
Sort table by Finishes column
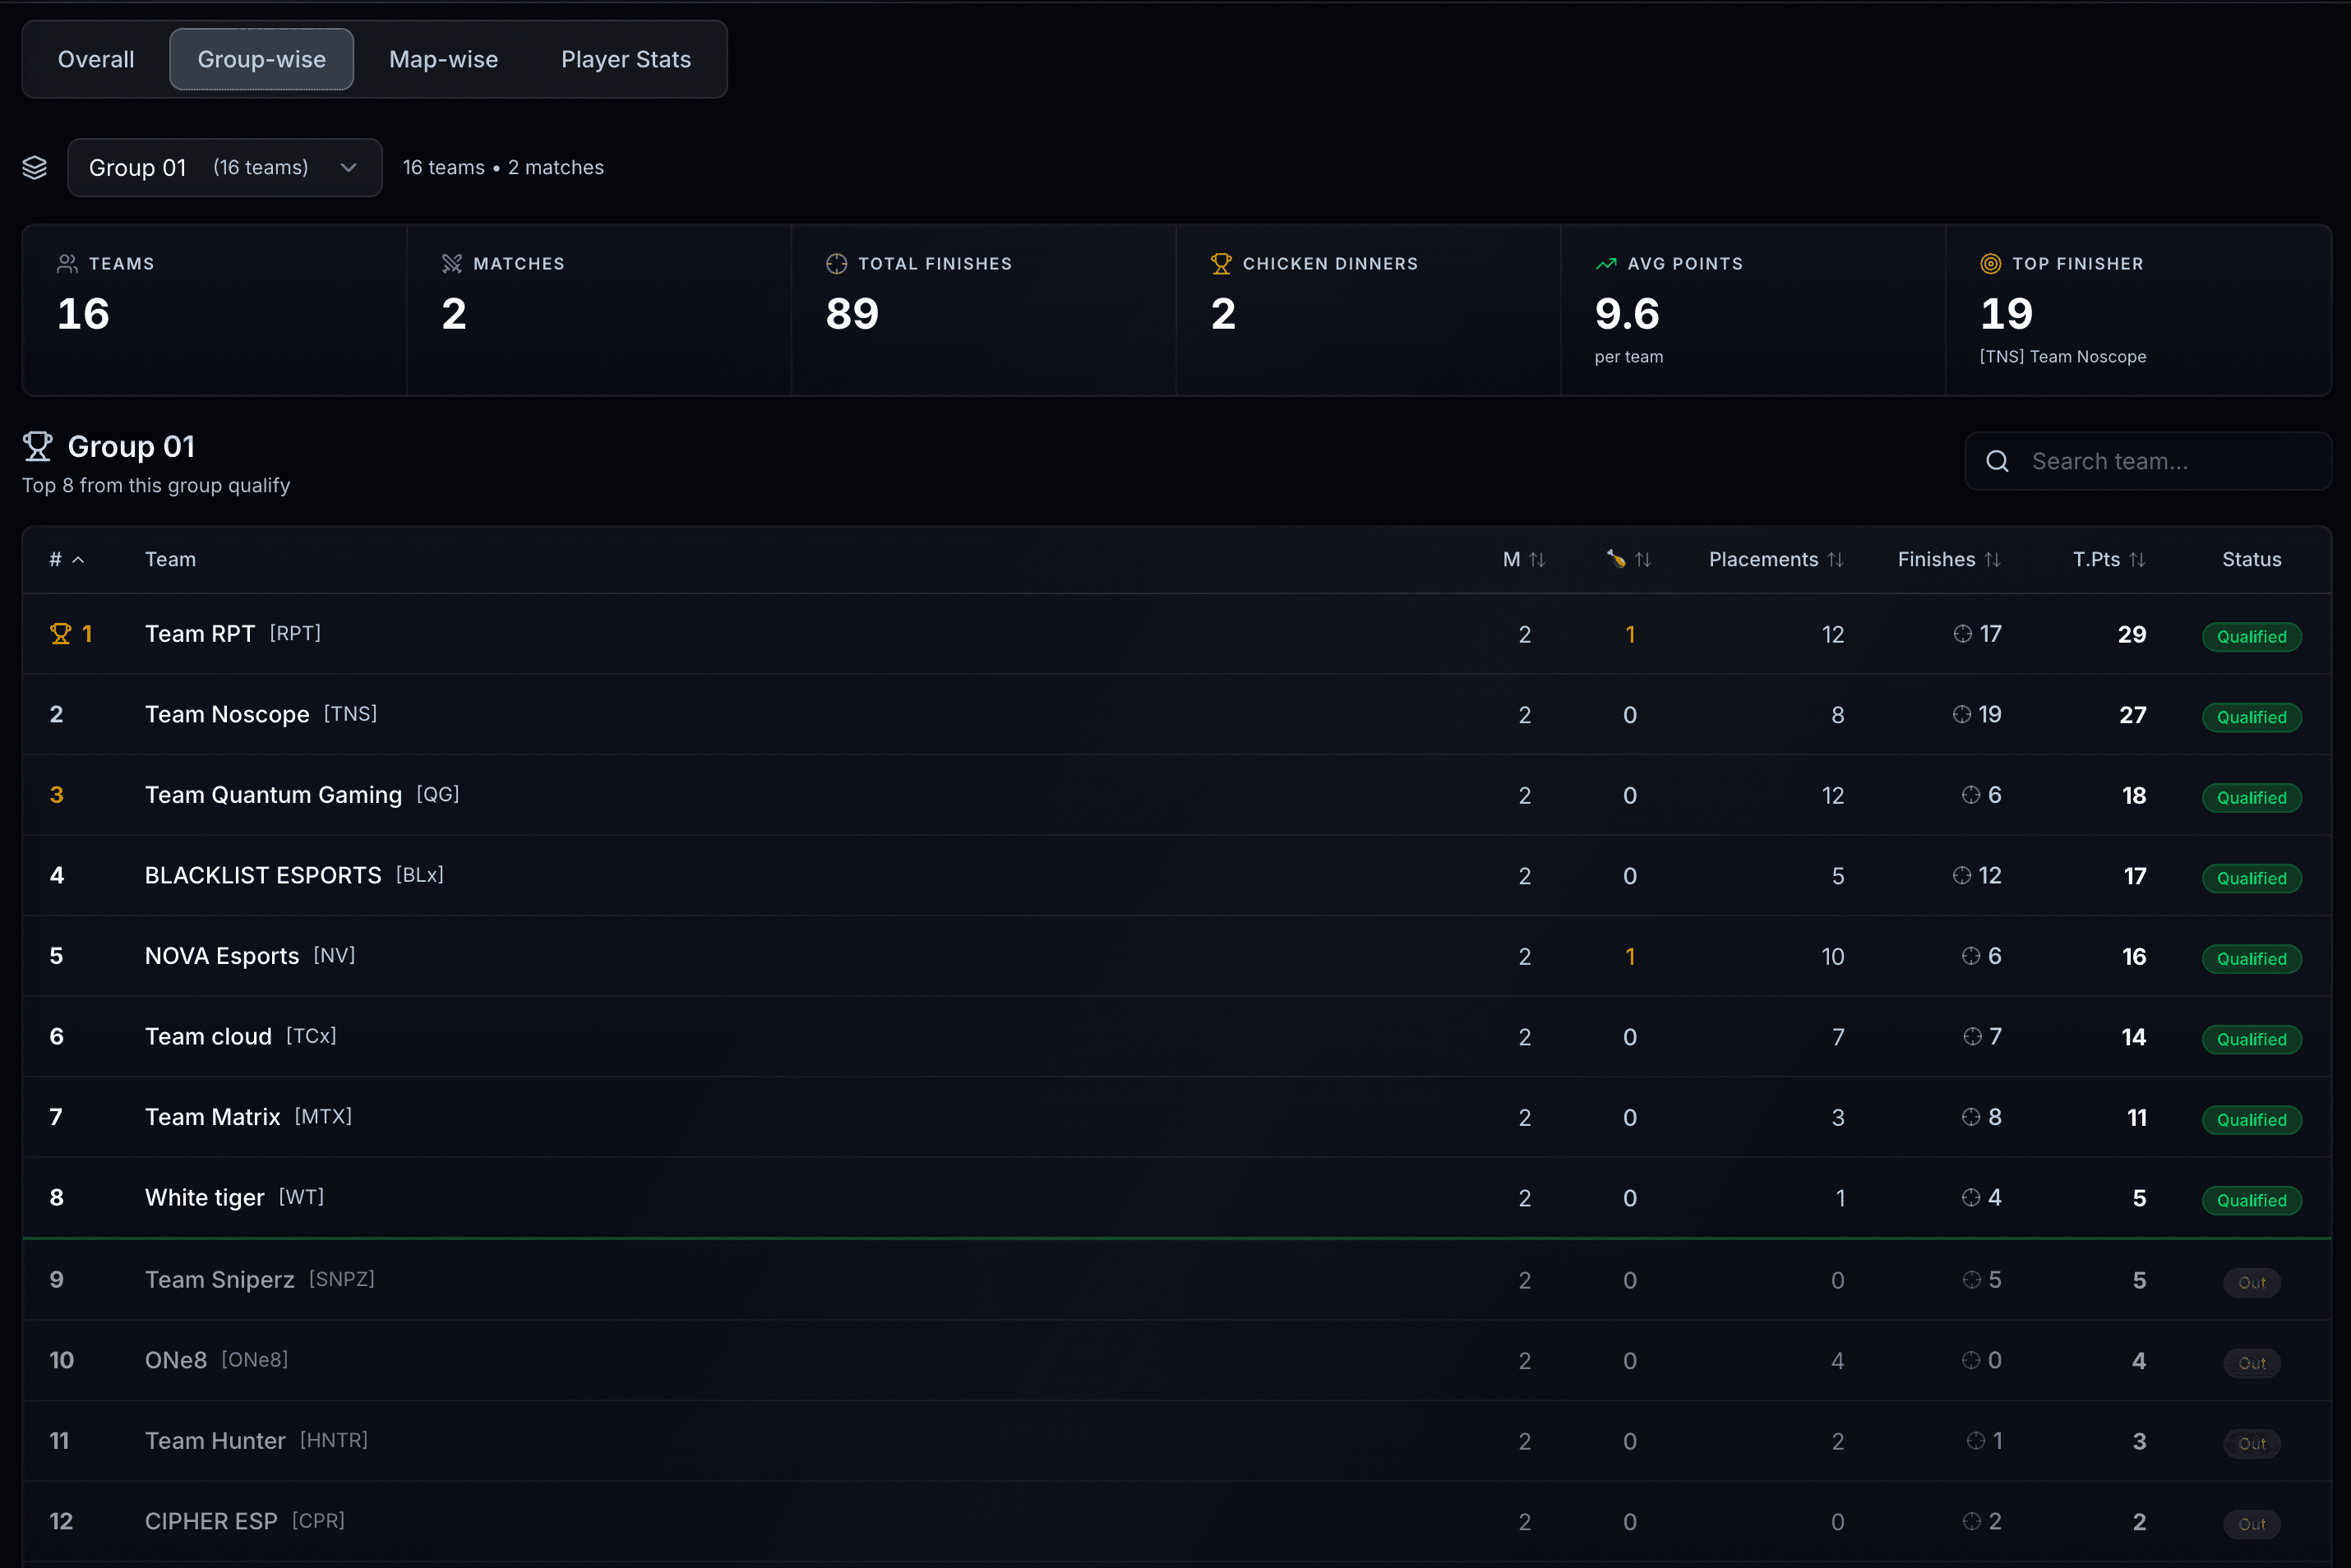(1949, 559)
